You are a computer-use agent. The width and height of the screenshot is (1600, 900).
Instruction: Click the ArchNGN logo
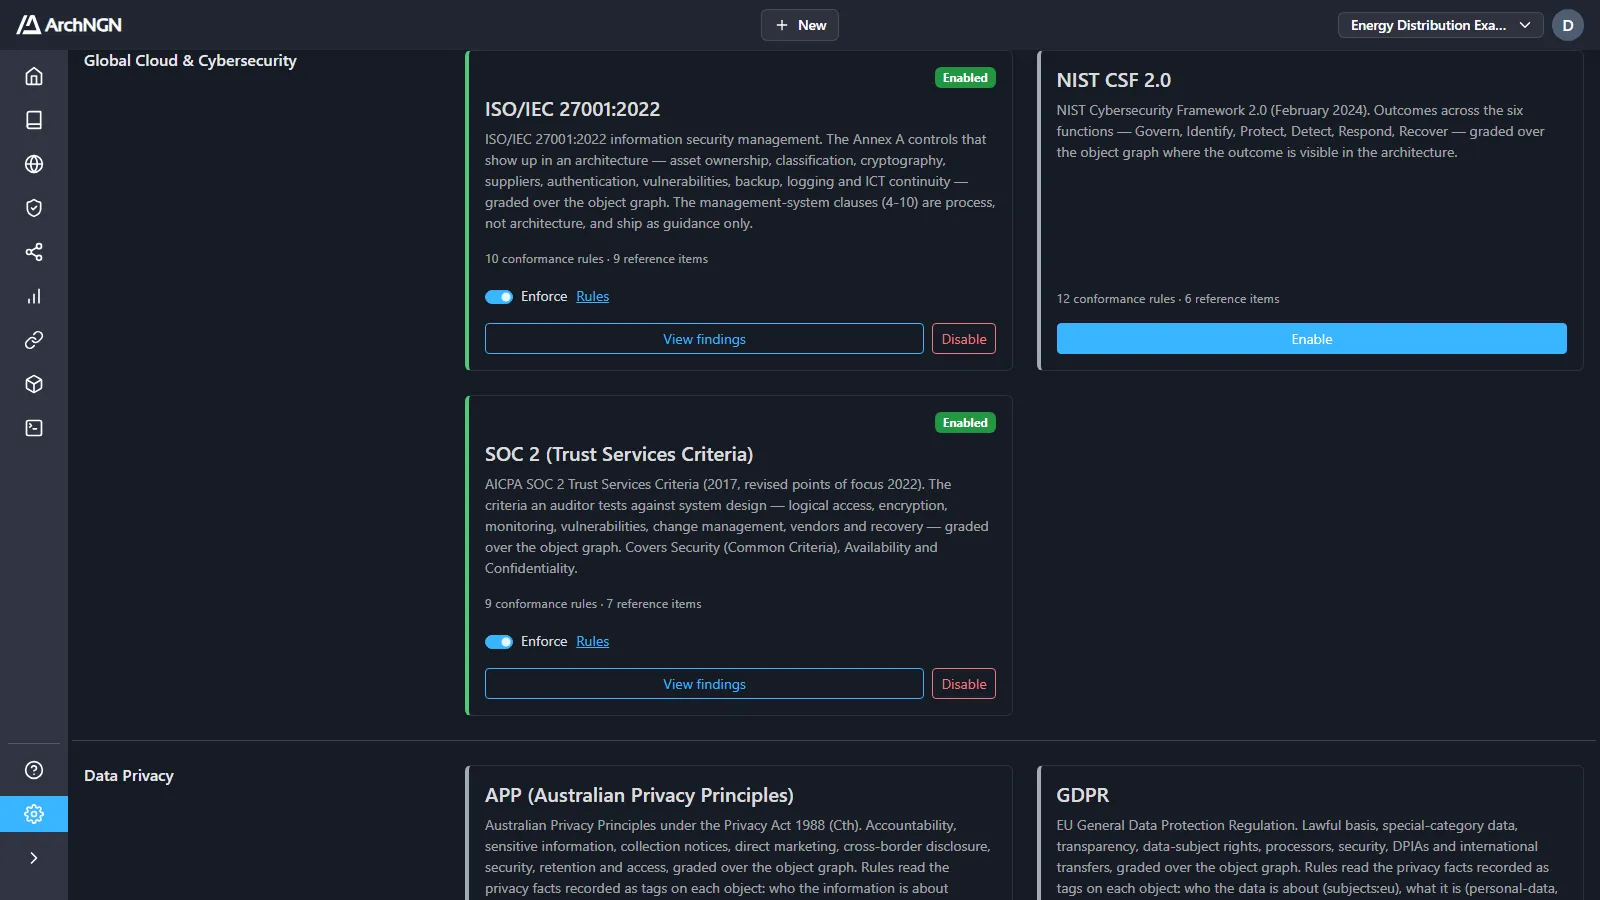tap(69, 25)
